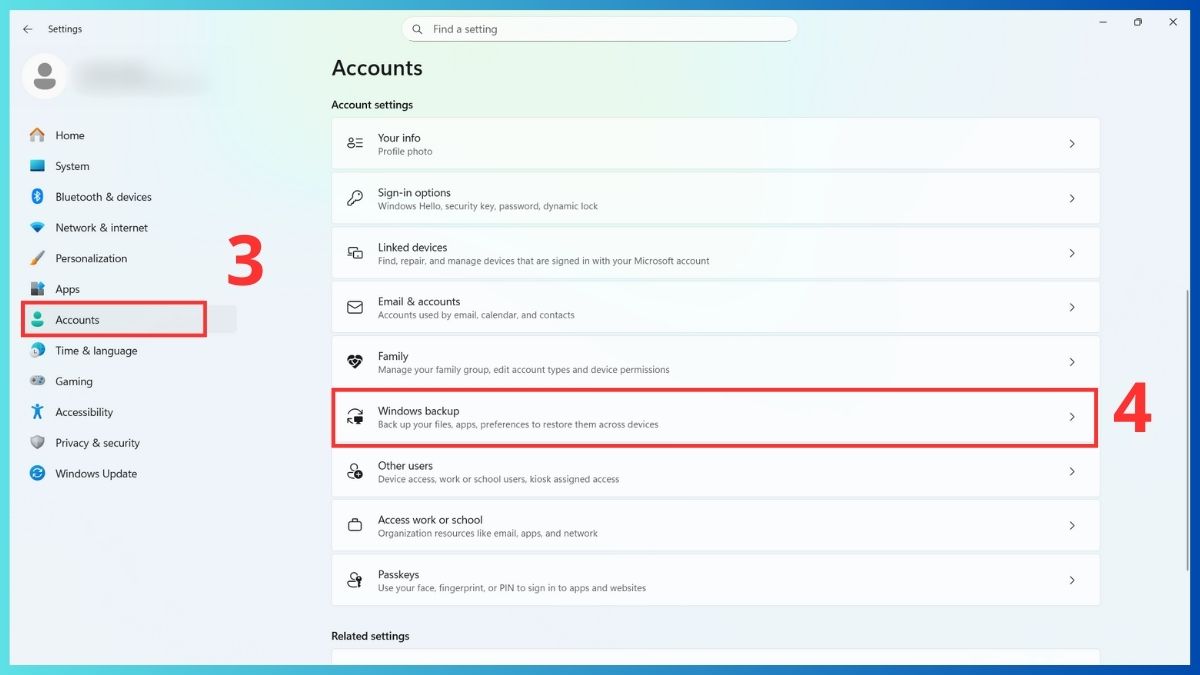Open the Windows backup title
This screenshot has width=1200, height=675.
(x=418, y=411)
